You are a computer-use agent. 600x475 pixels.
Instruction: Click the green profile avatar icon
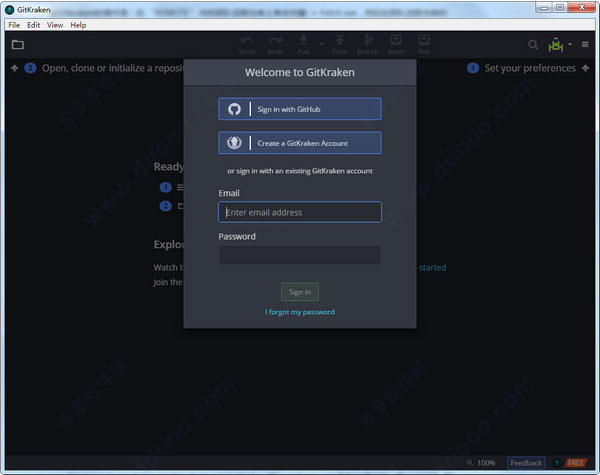[x=556, y=45]
